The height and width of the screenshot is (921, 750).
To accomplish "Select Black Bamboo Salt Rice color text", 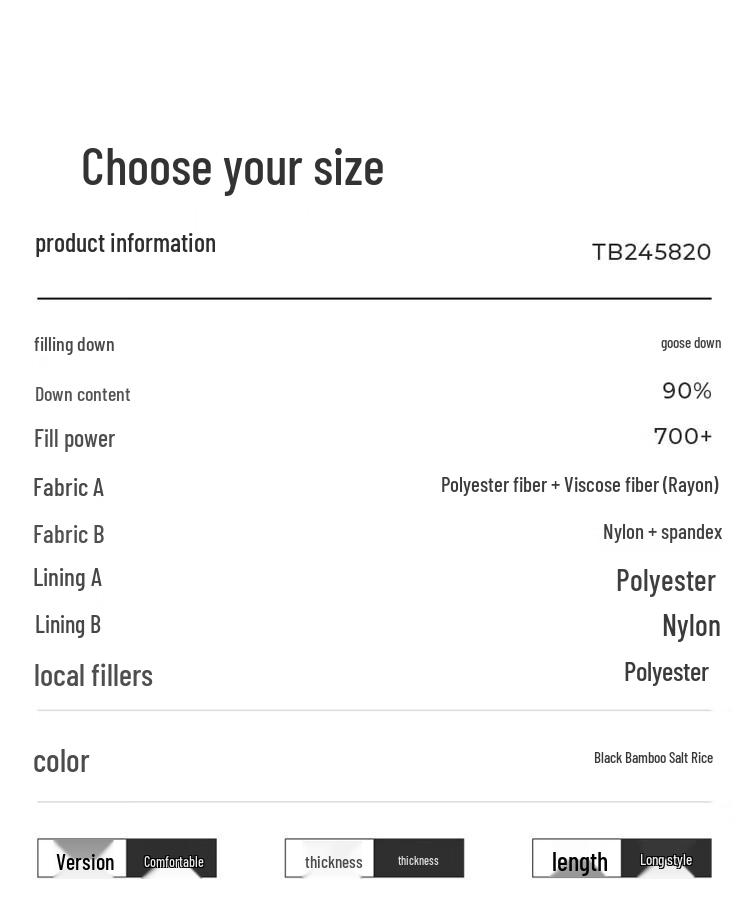I will click(x=653, y=758).
